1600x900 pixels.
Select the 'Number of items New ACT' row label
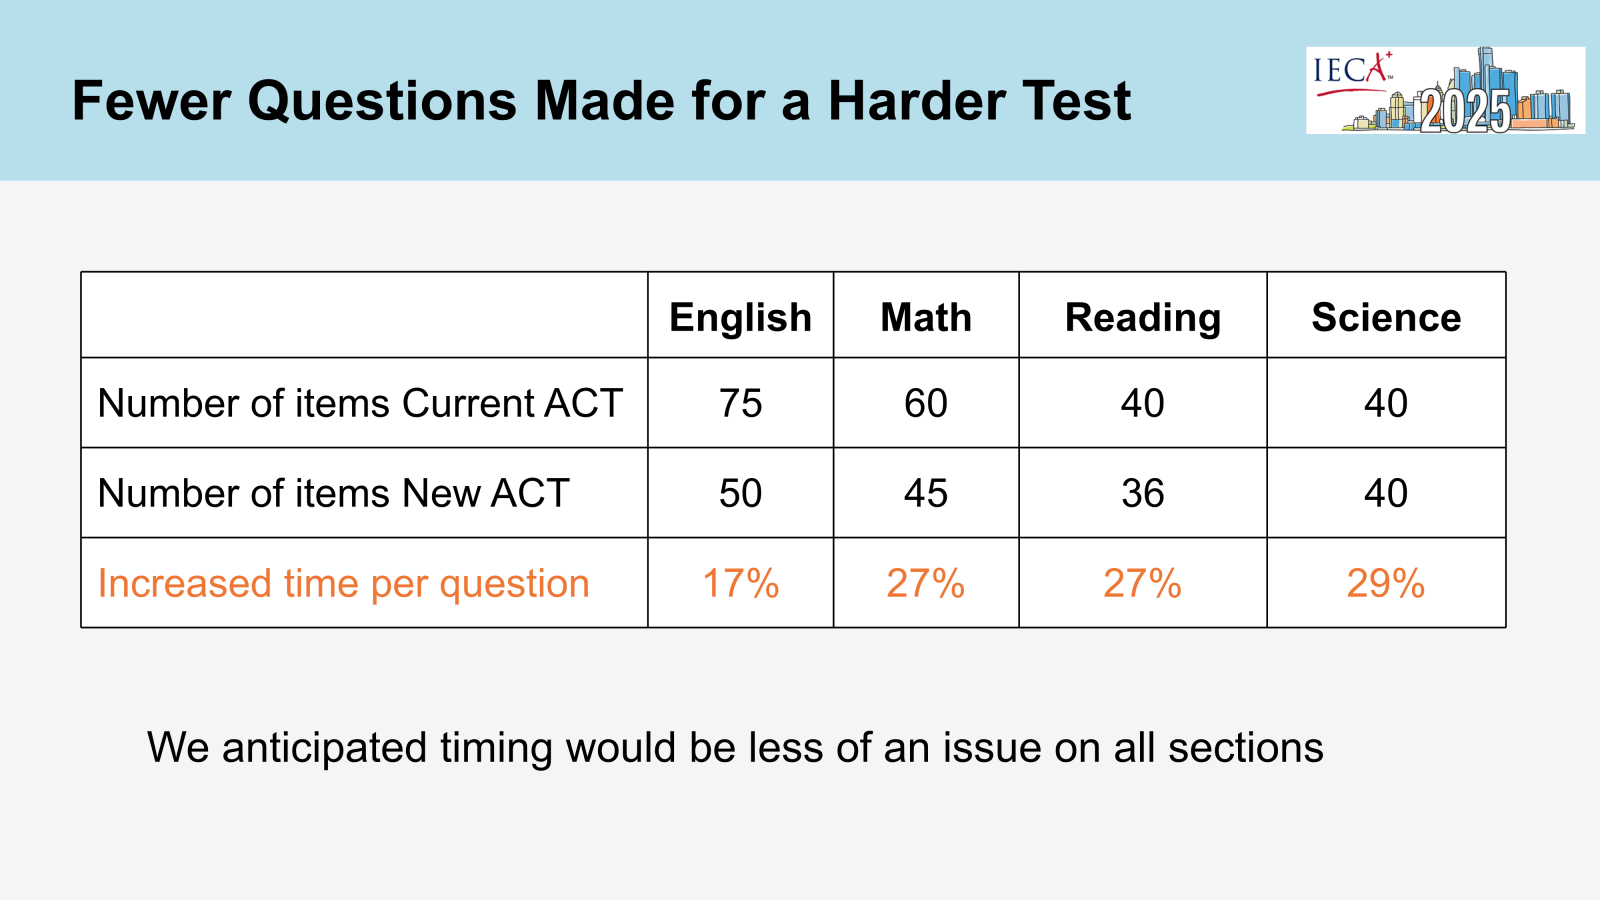[x=334, y=494]
